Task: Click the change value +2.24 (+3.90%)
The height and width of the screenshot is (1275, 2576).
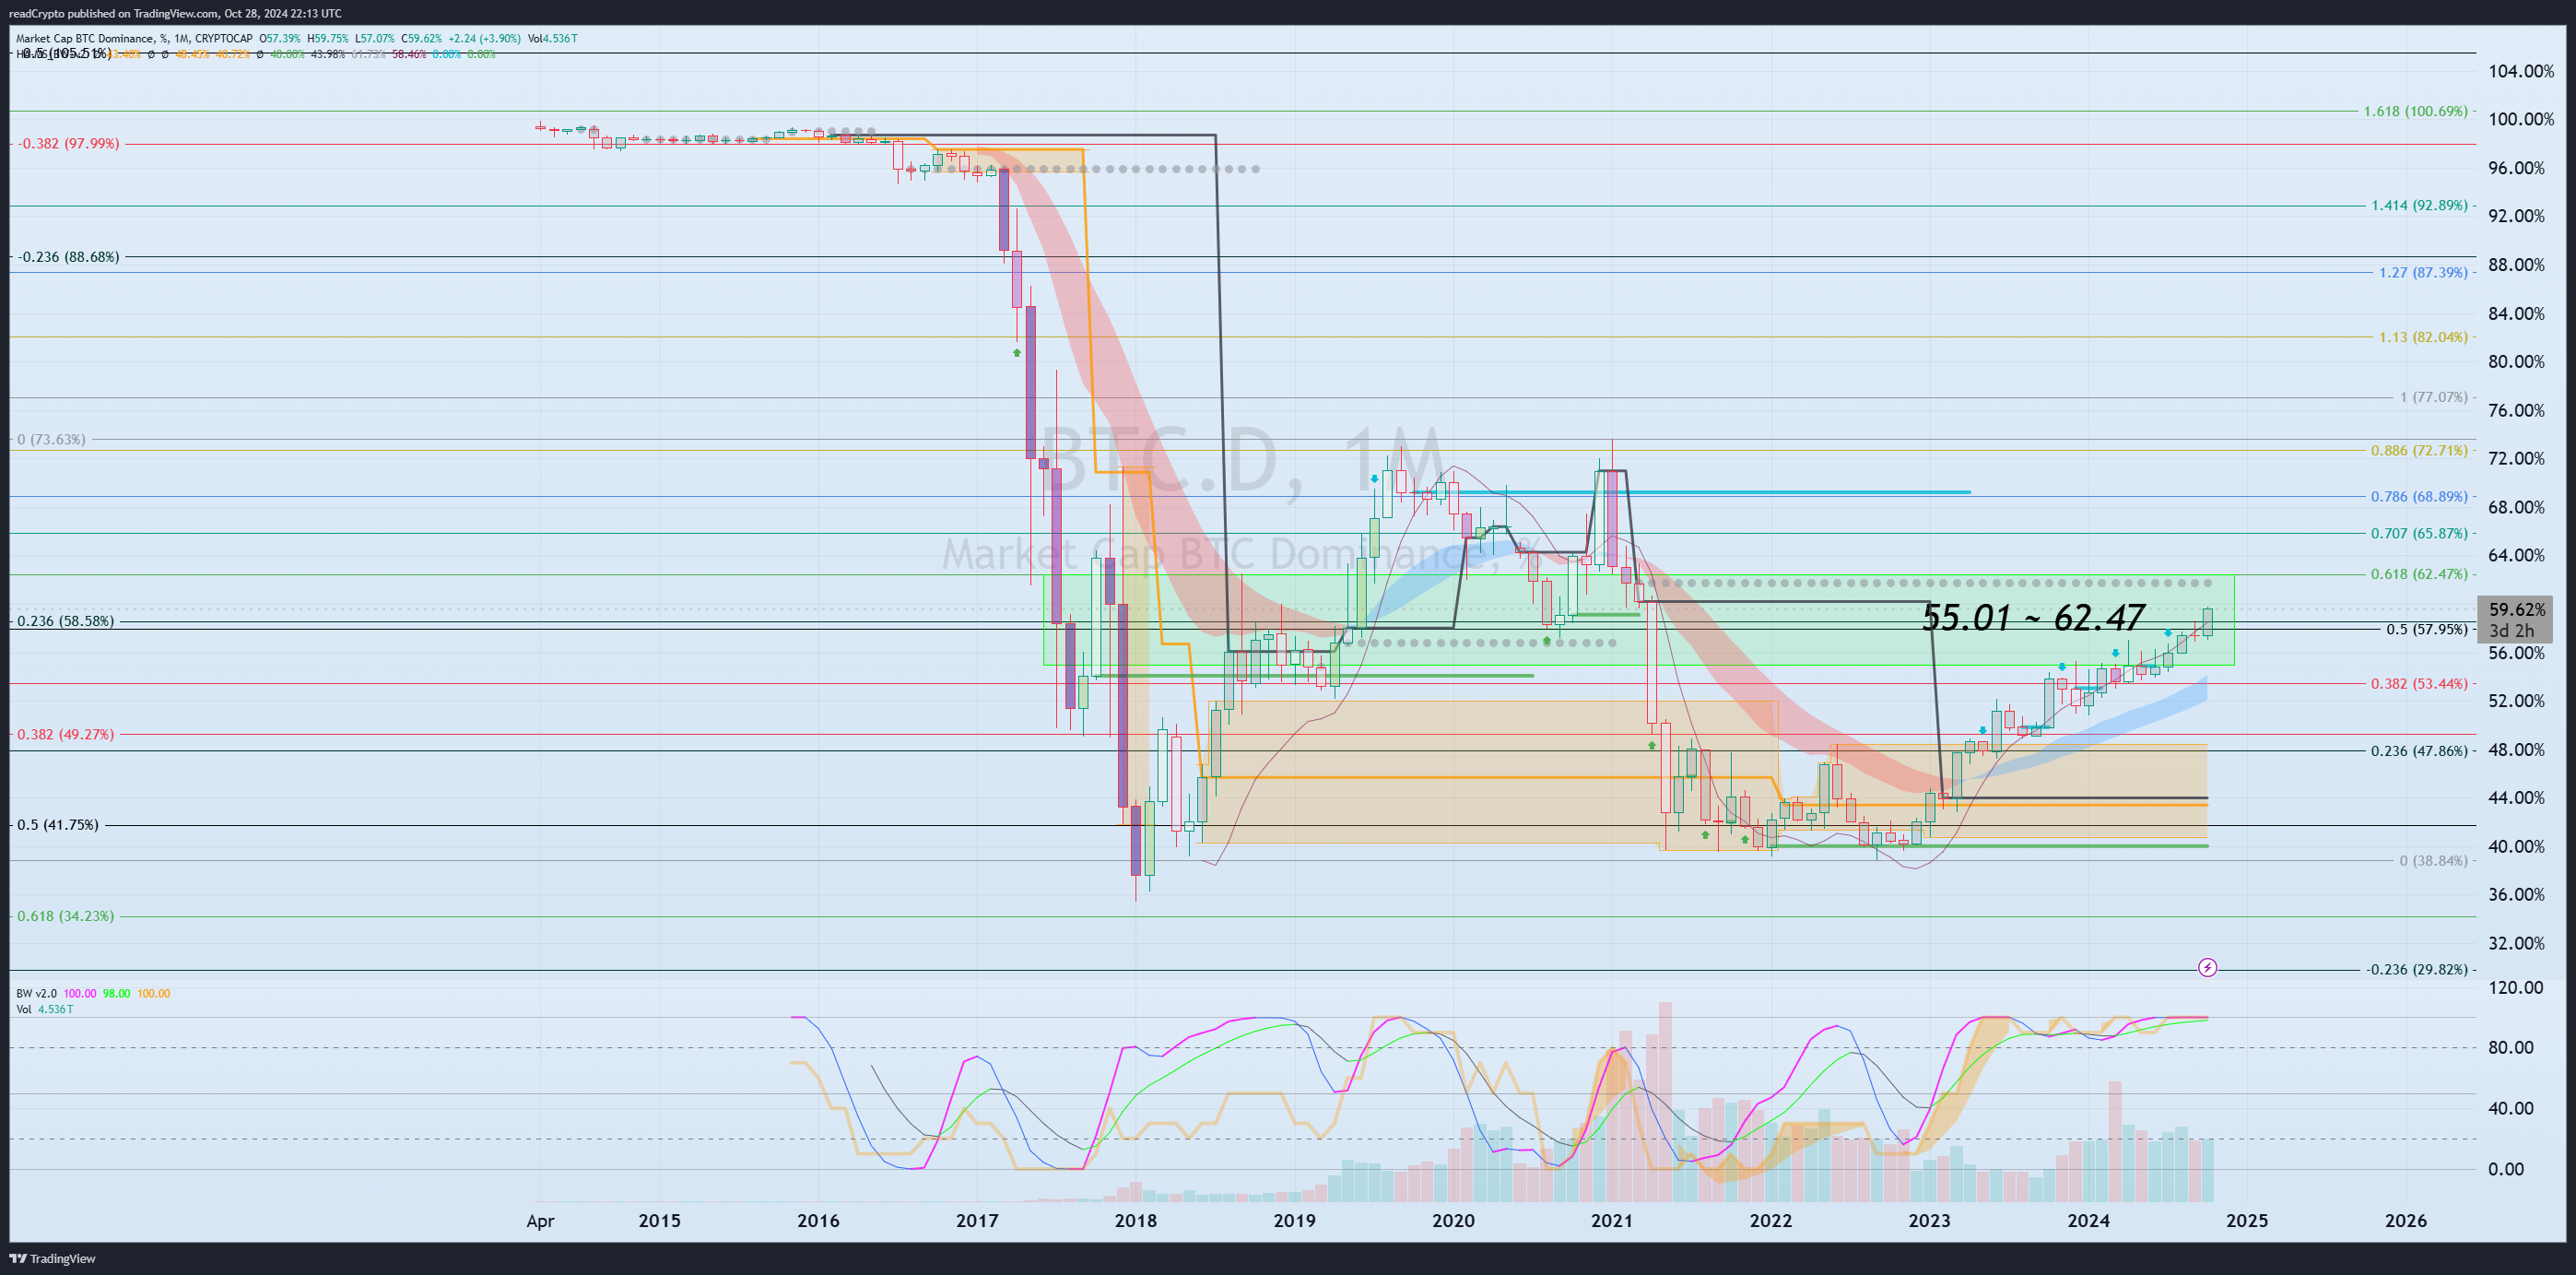Action: tap(483, 38)
